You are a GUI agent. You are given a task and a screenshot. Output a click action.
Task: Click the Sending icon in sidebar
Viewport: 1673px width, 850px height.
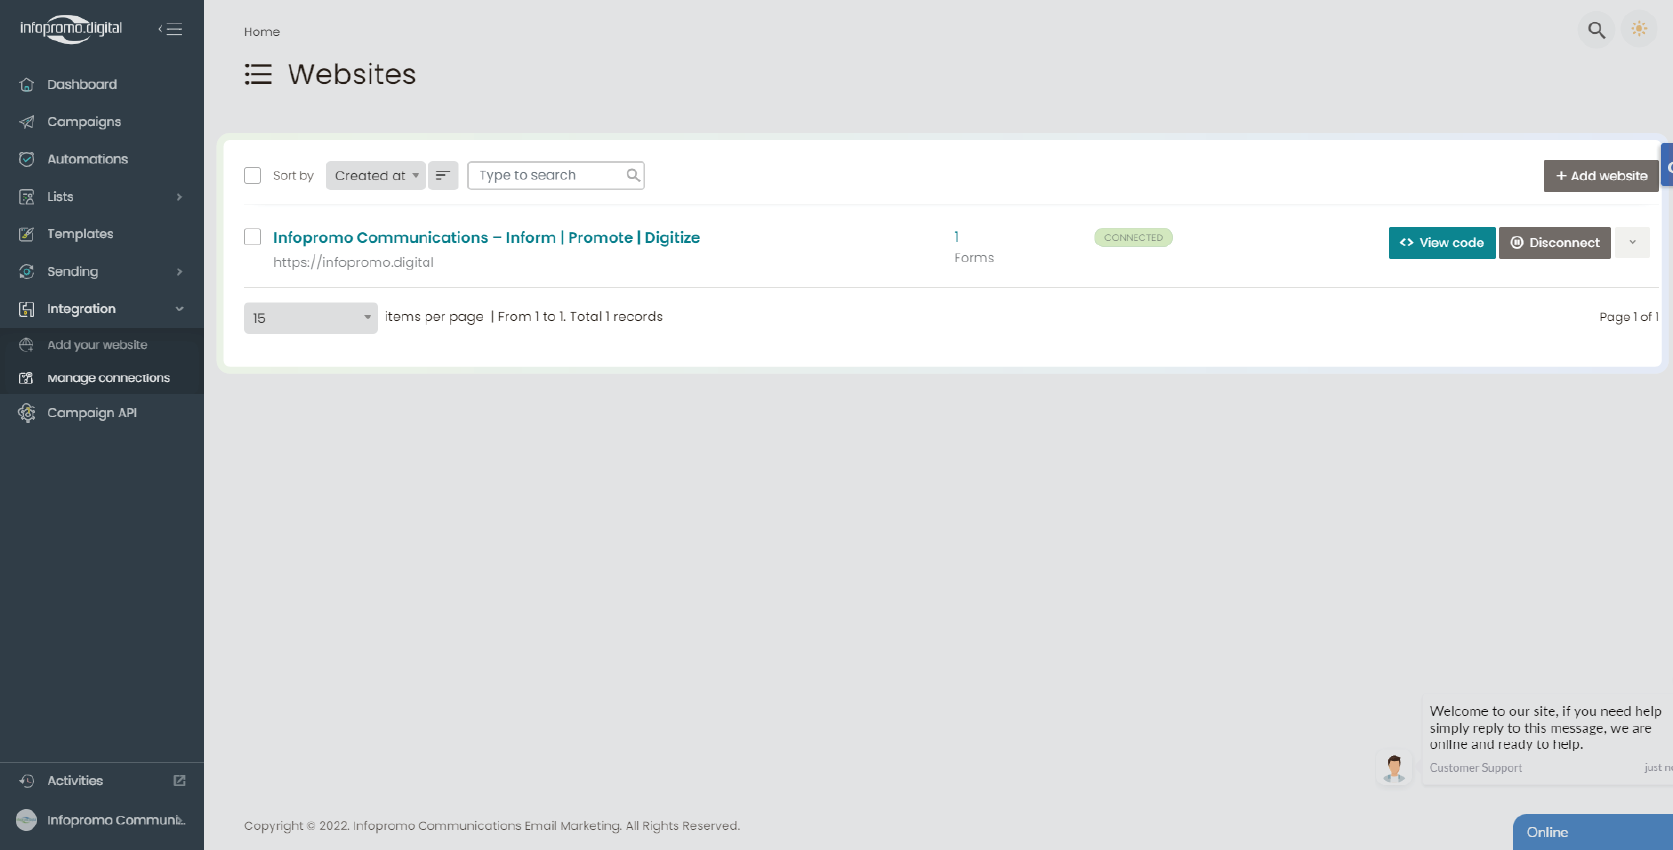(27, 272)
